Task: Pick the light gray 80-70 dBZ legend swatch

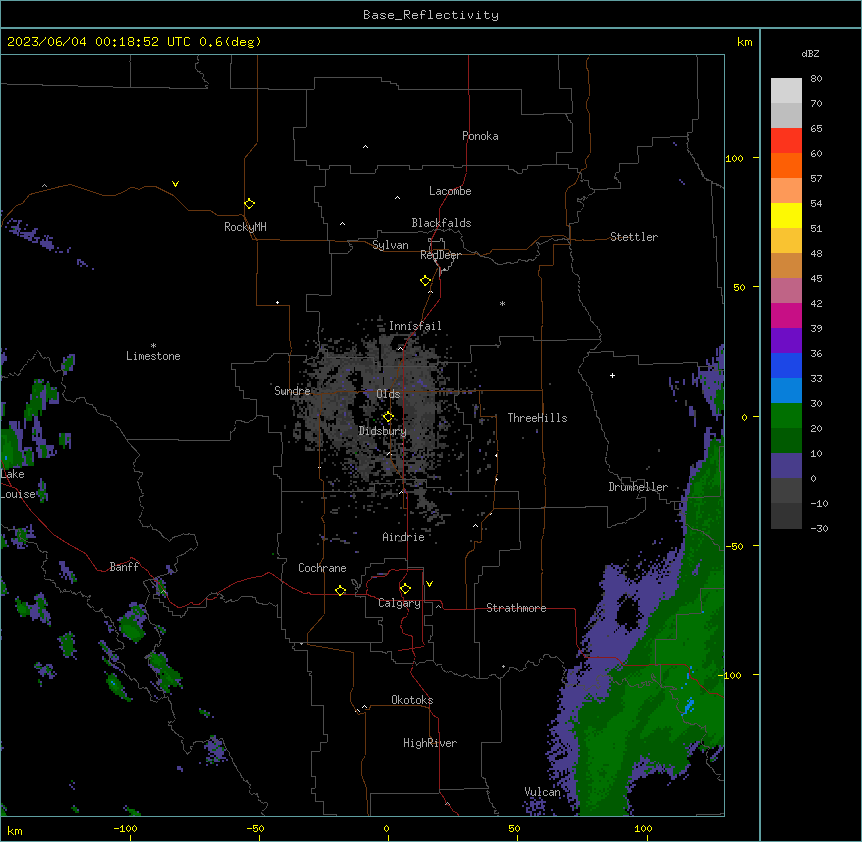Action: [x=786, y=90]
